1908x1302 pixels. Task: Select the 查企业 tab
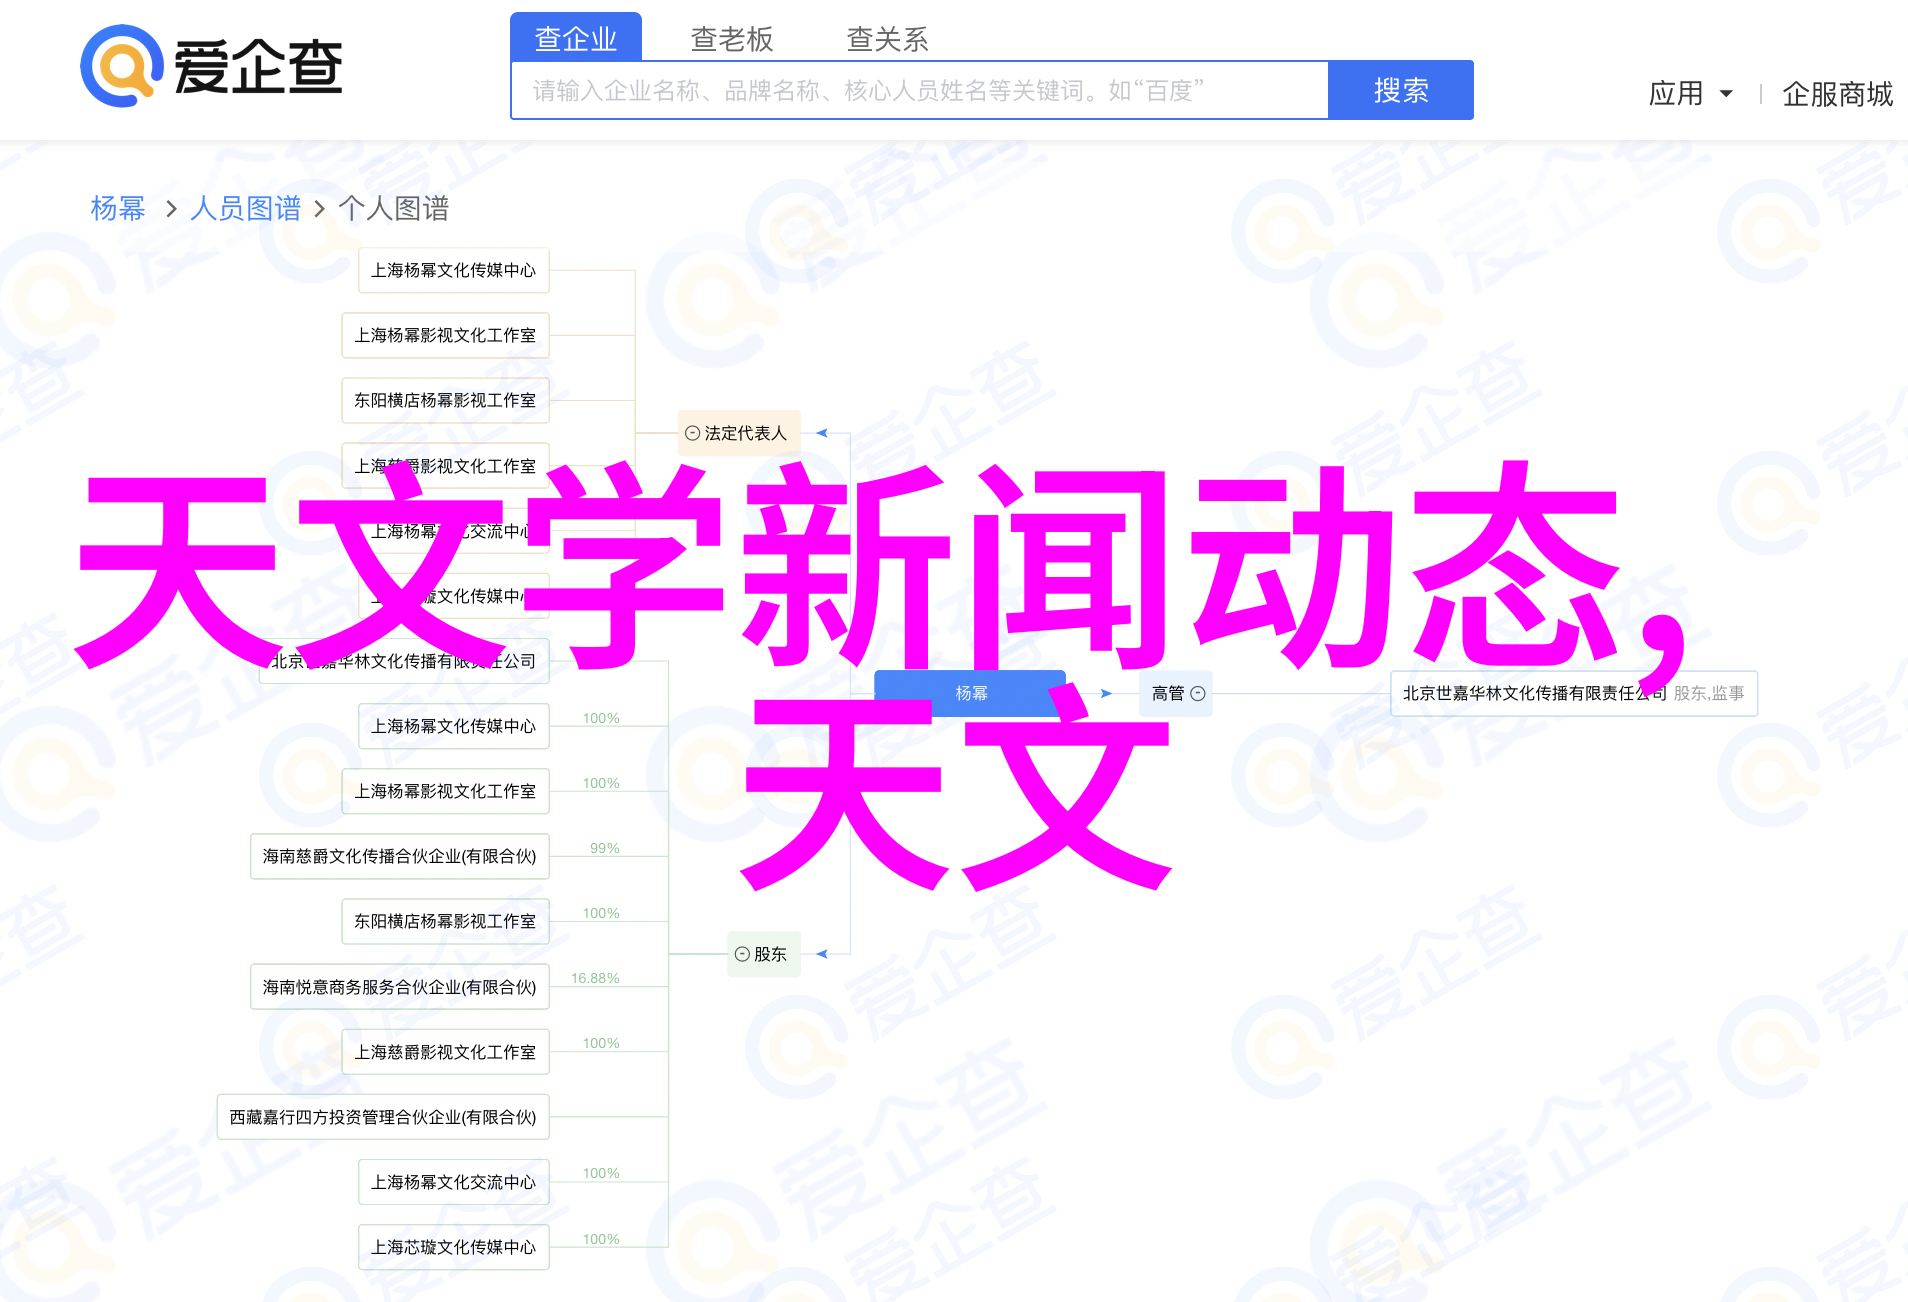coord(576,38)
